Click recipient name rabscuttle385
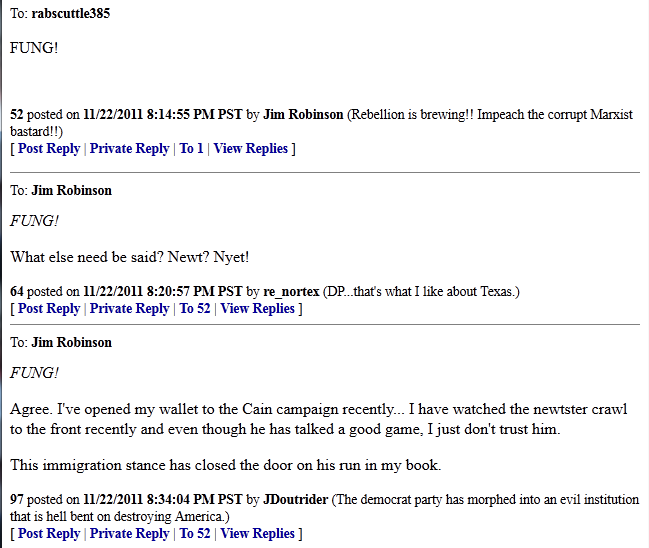Viewport: 649px width, 548px height. 71,13
